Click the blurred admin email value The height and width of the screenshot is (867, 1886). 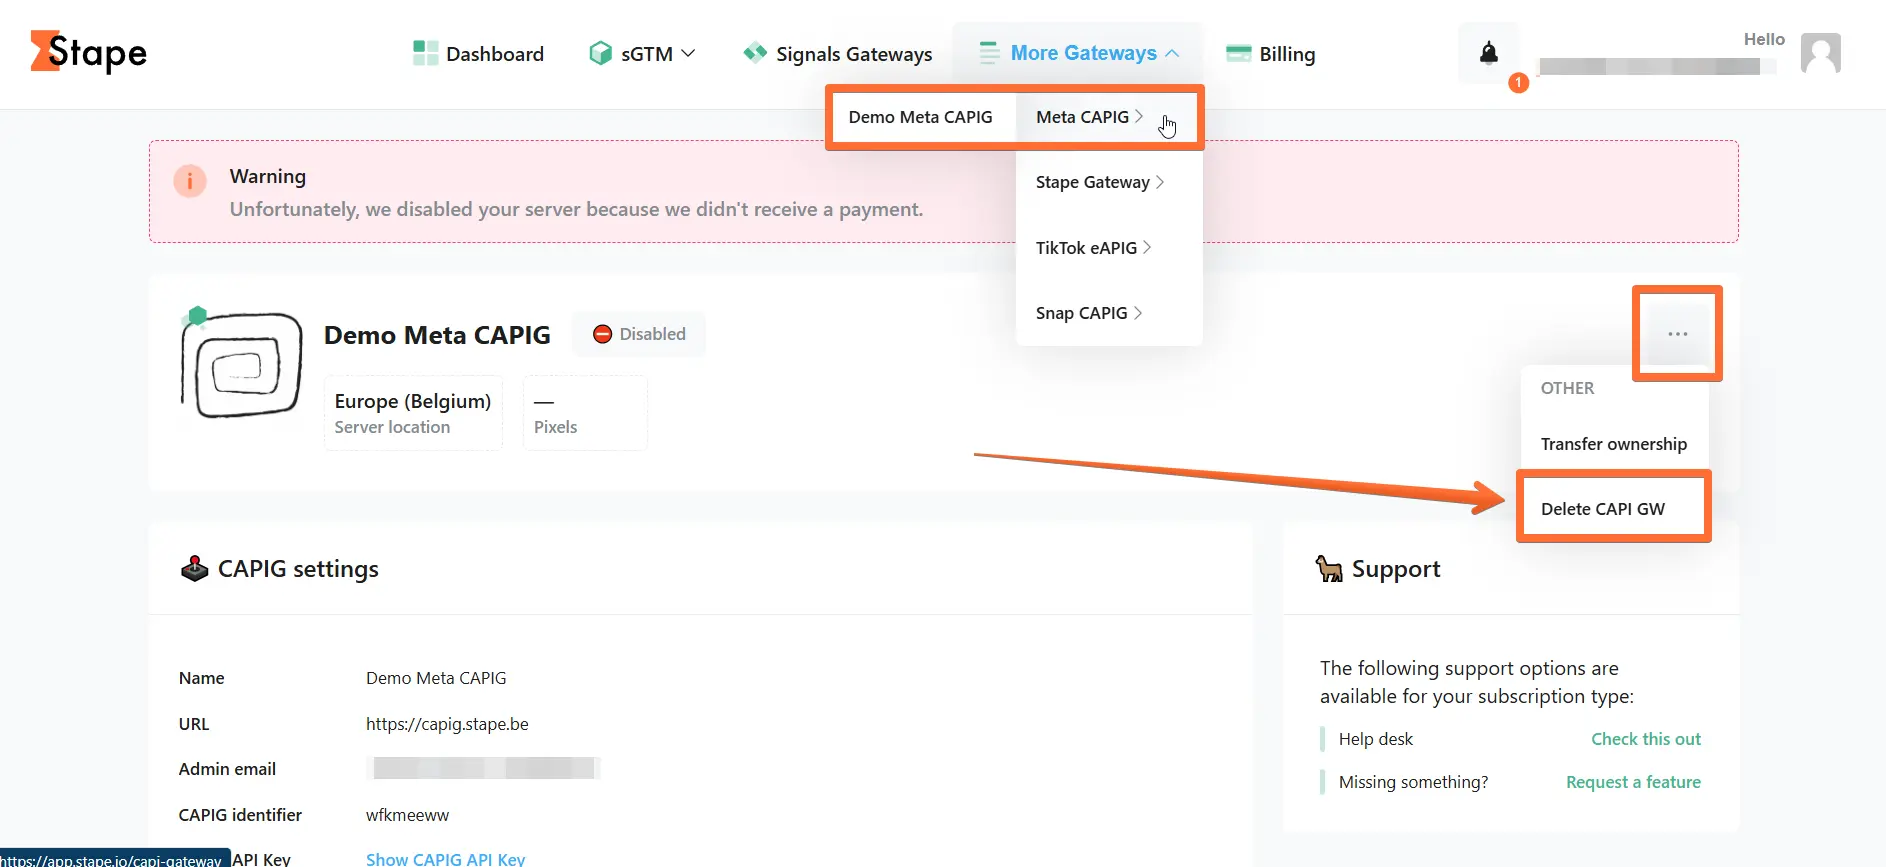point(483,768)
